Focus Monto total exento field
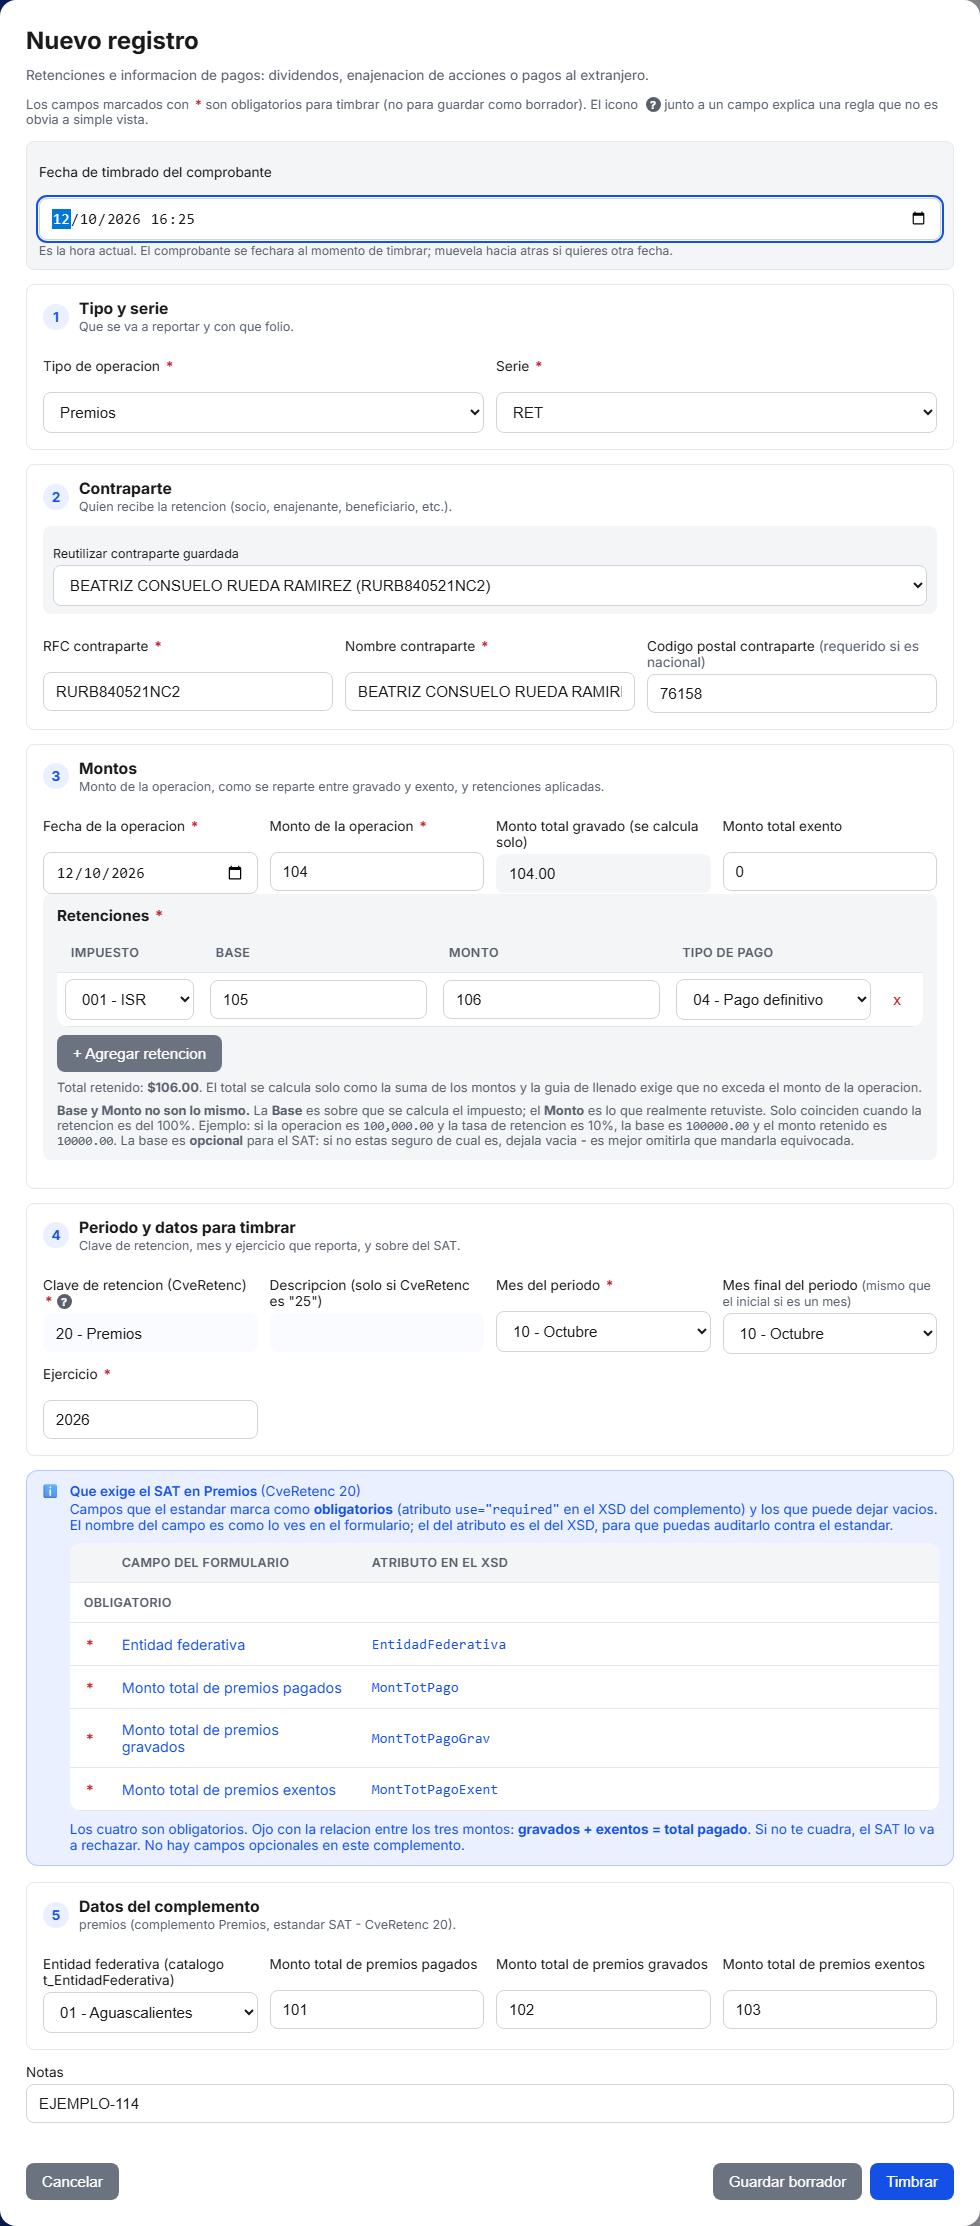Viewport: 980px width, 2226px height. [x=830, y=872]
